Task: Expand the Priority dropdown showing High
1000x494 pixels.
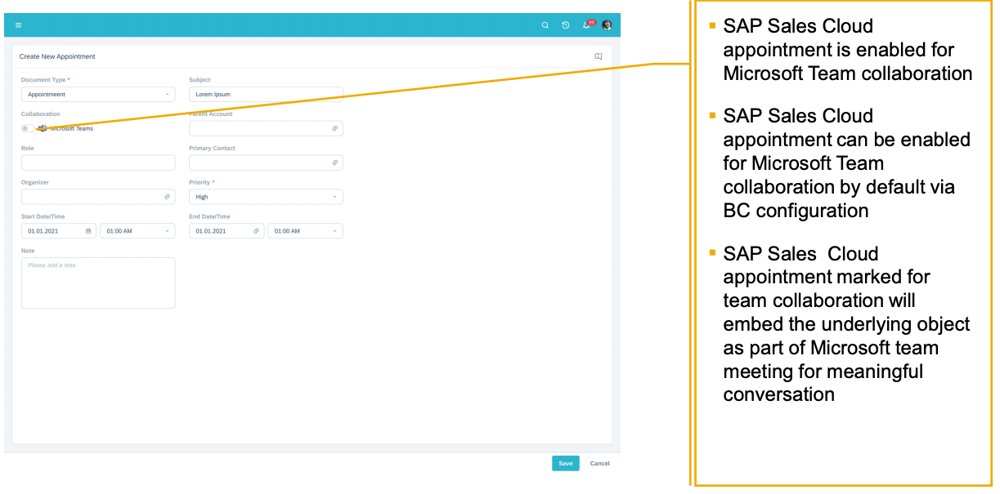Action: [x=266, y=197]
